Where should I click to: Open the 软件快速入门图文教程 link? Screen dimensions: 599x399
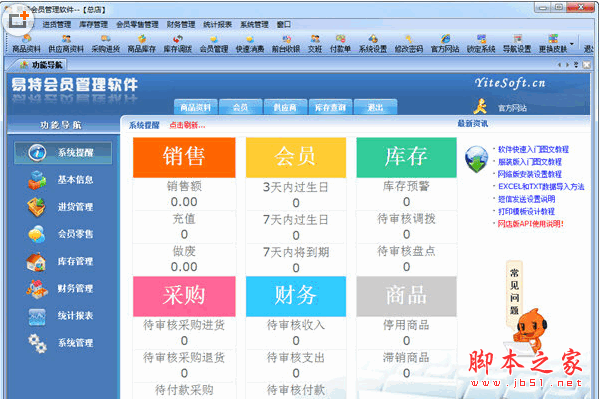pyautogui.click(x=533, y=149)
